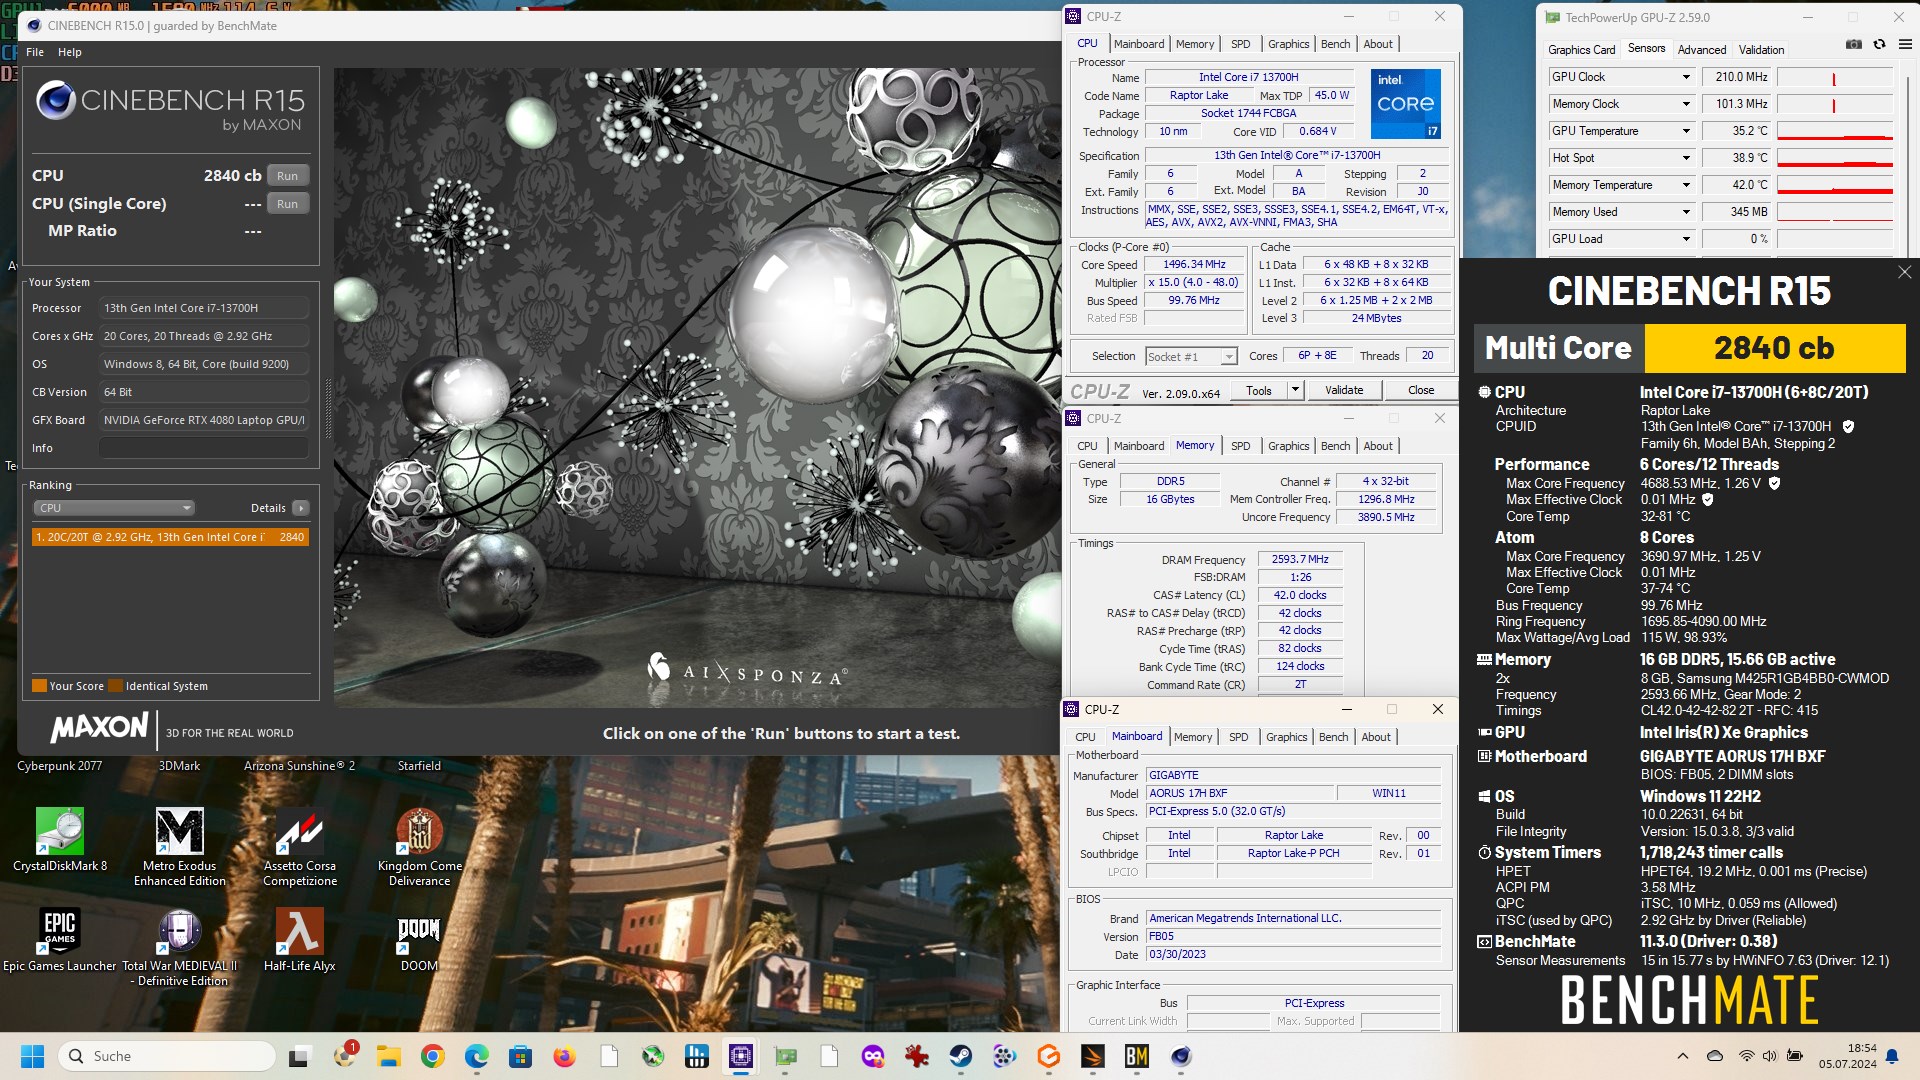Image resolution: width=1920 pixels, height=1080 pixels.
Task: Click the GPU Temperature sensor graph
Action: point(1835,131)
